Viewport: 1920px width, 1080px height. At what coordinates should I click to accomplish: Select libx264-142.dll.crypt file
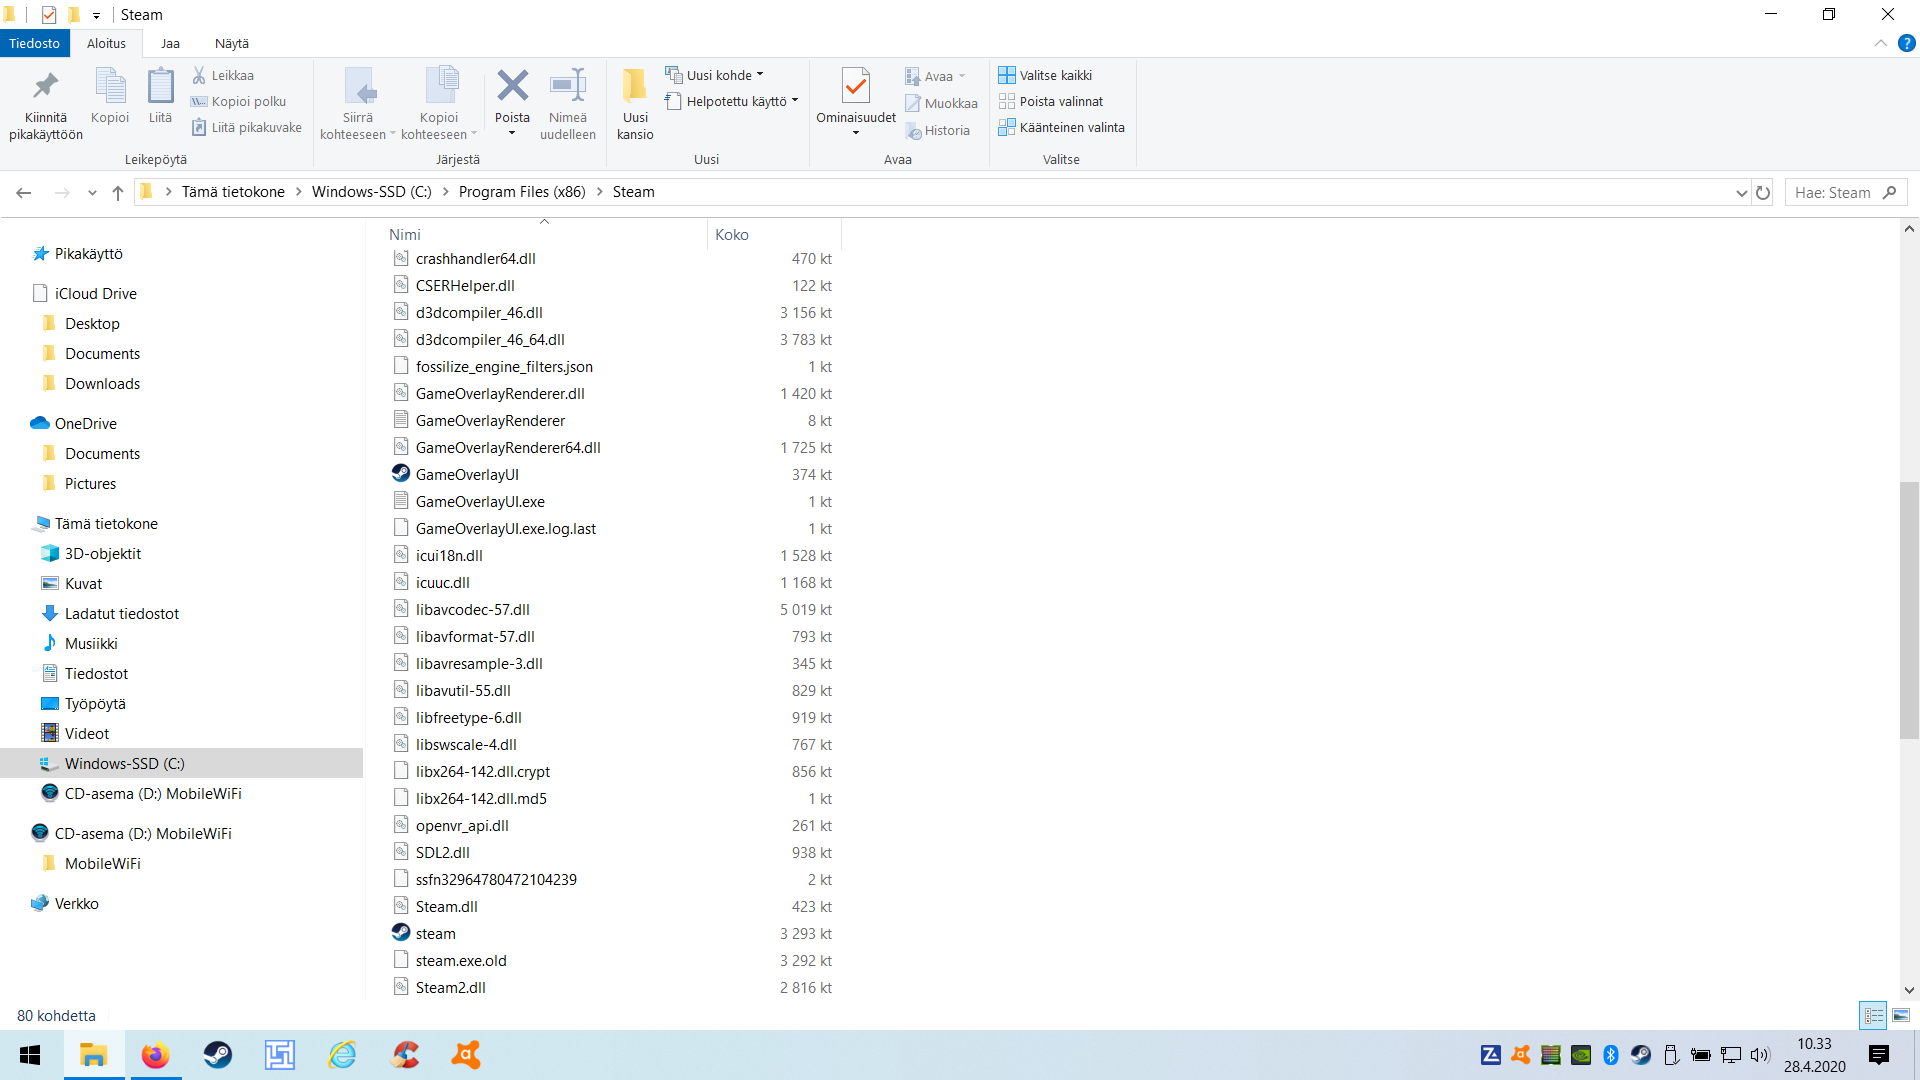(472, 771)
